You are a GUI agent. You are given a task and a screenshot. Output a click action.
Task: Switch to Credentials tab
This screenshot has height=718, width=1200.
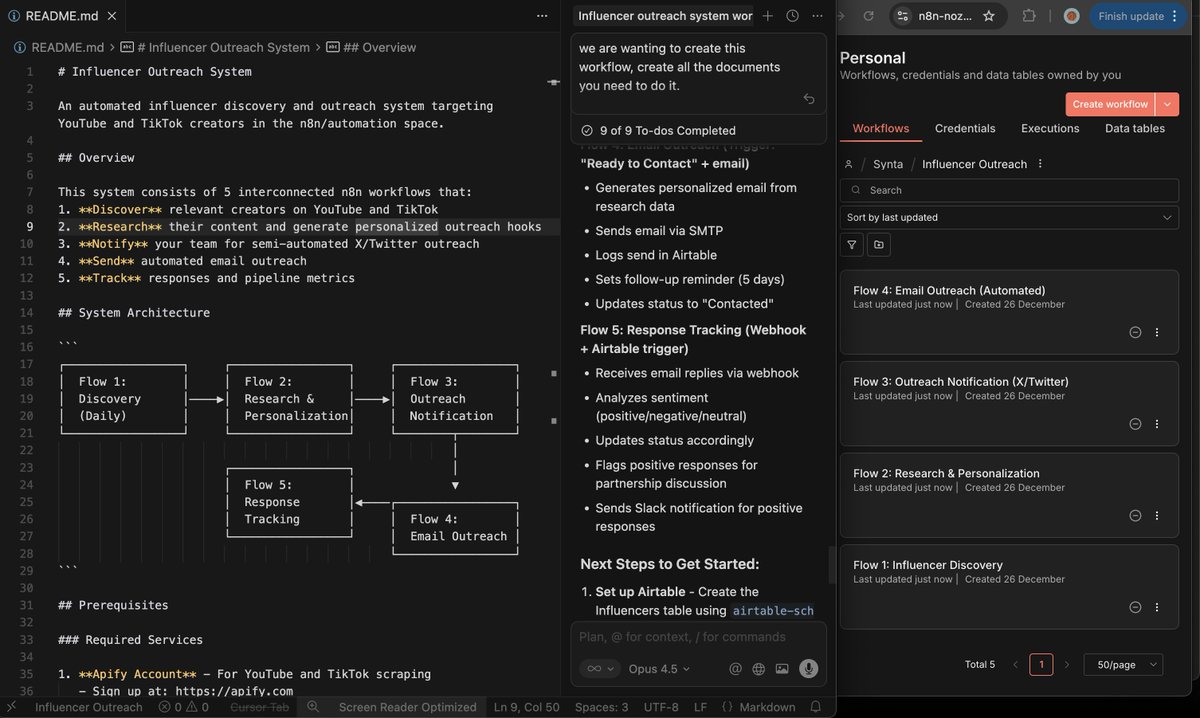coord(965,128)
